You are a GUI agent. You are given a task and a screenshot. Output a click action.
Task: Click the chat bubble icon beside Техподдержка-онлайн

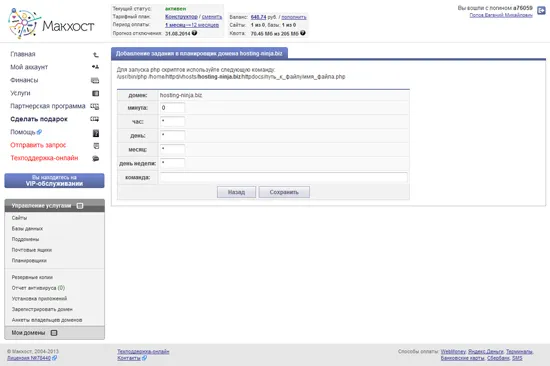pos(95,158)
